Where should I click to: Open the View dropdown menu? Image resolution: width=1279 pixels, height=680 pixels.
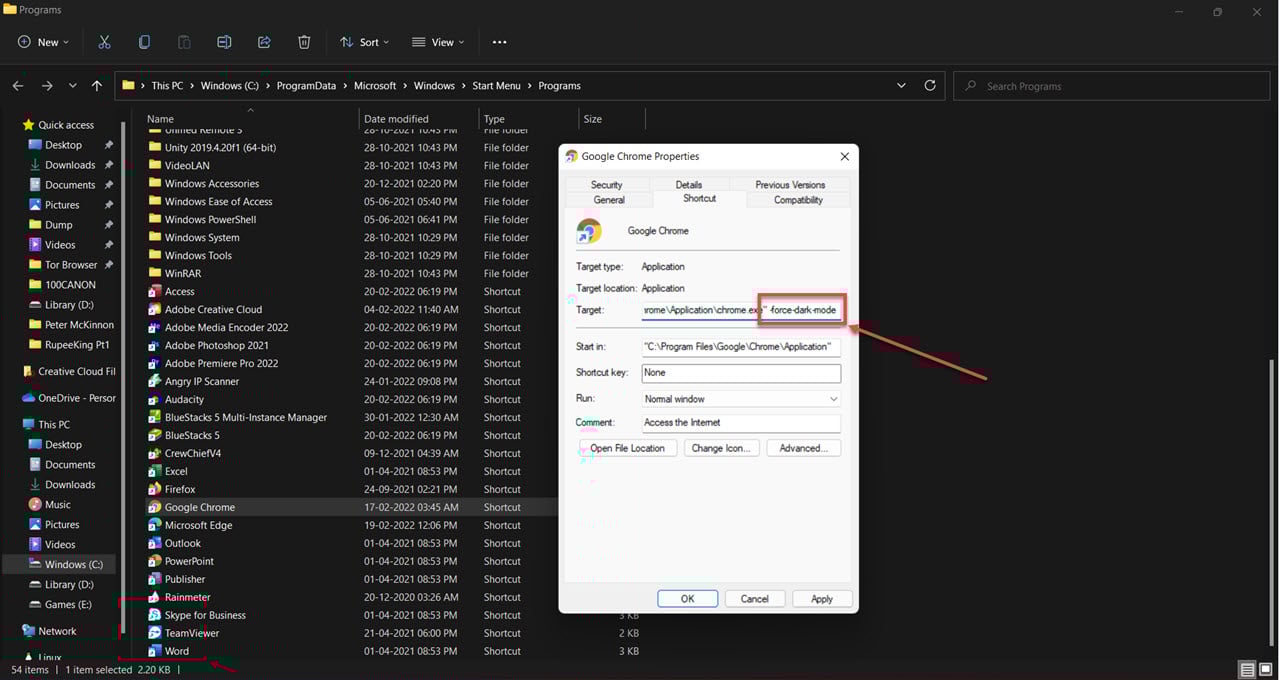(438, 42)
